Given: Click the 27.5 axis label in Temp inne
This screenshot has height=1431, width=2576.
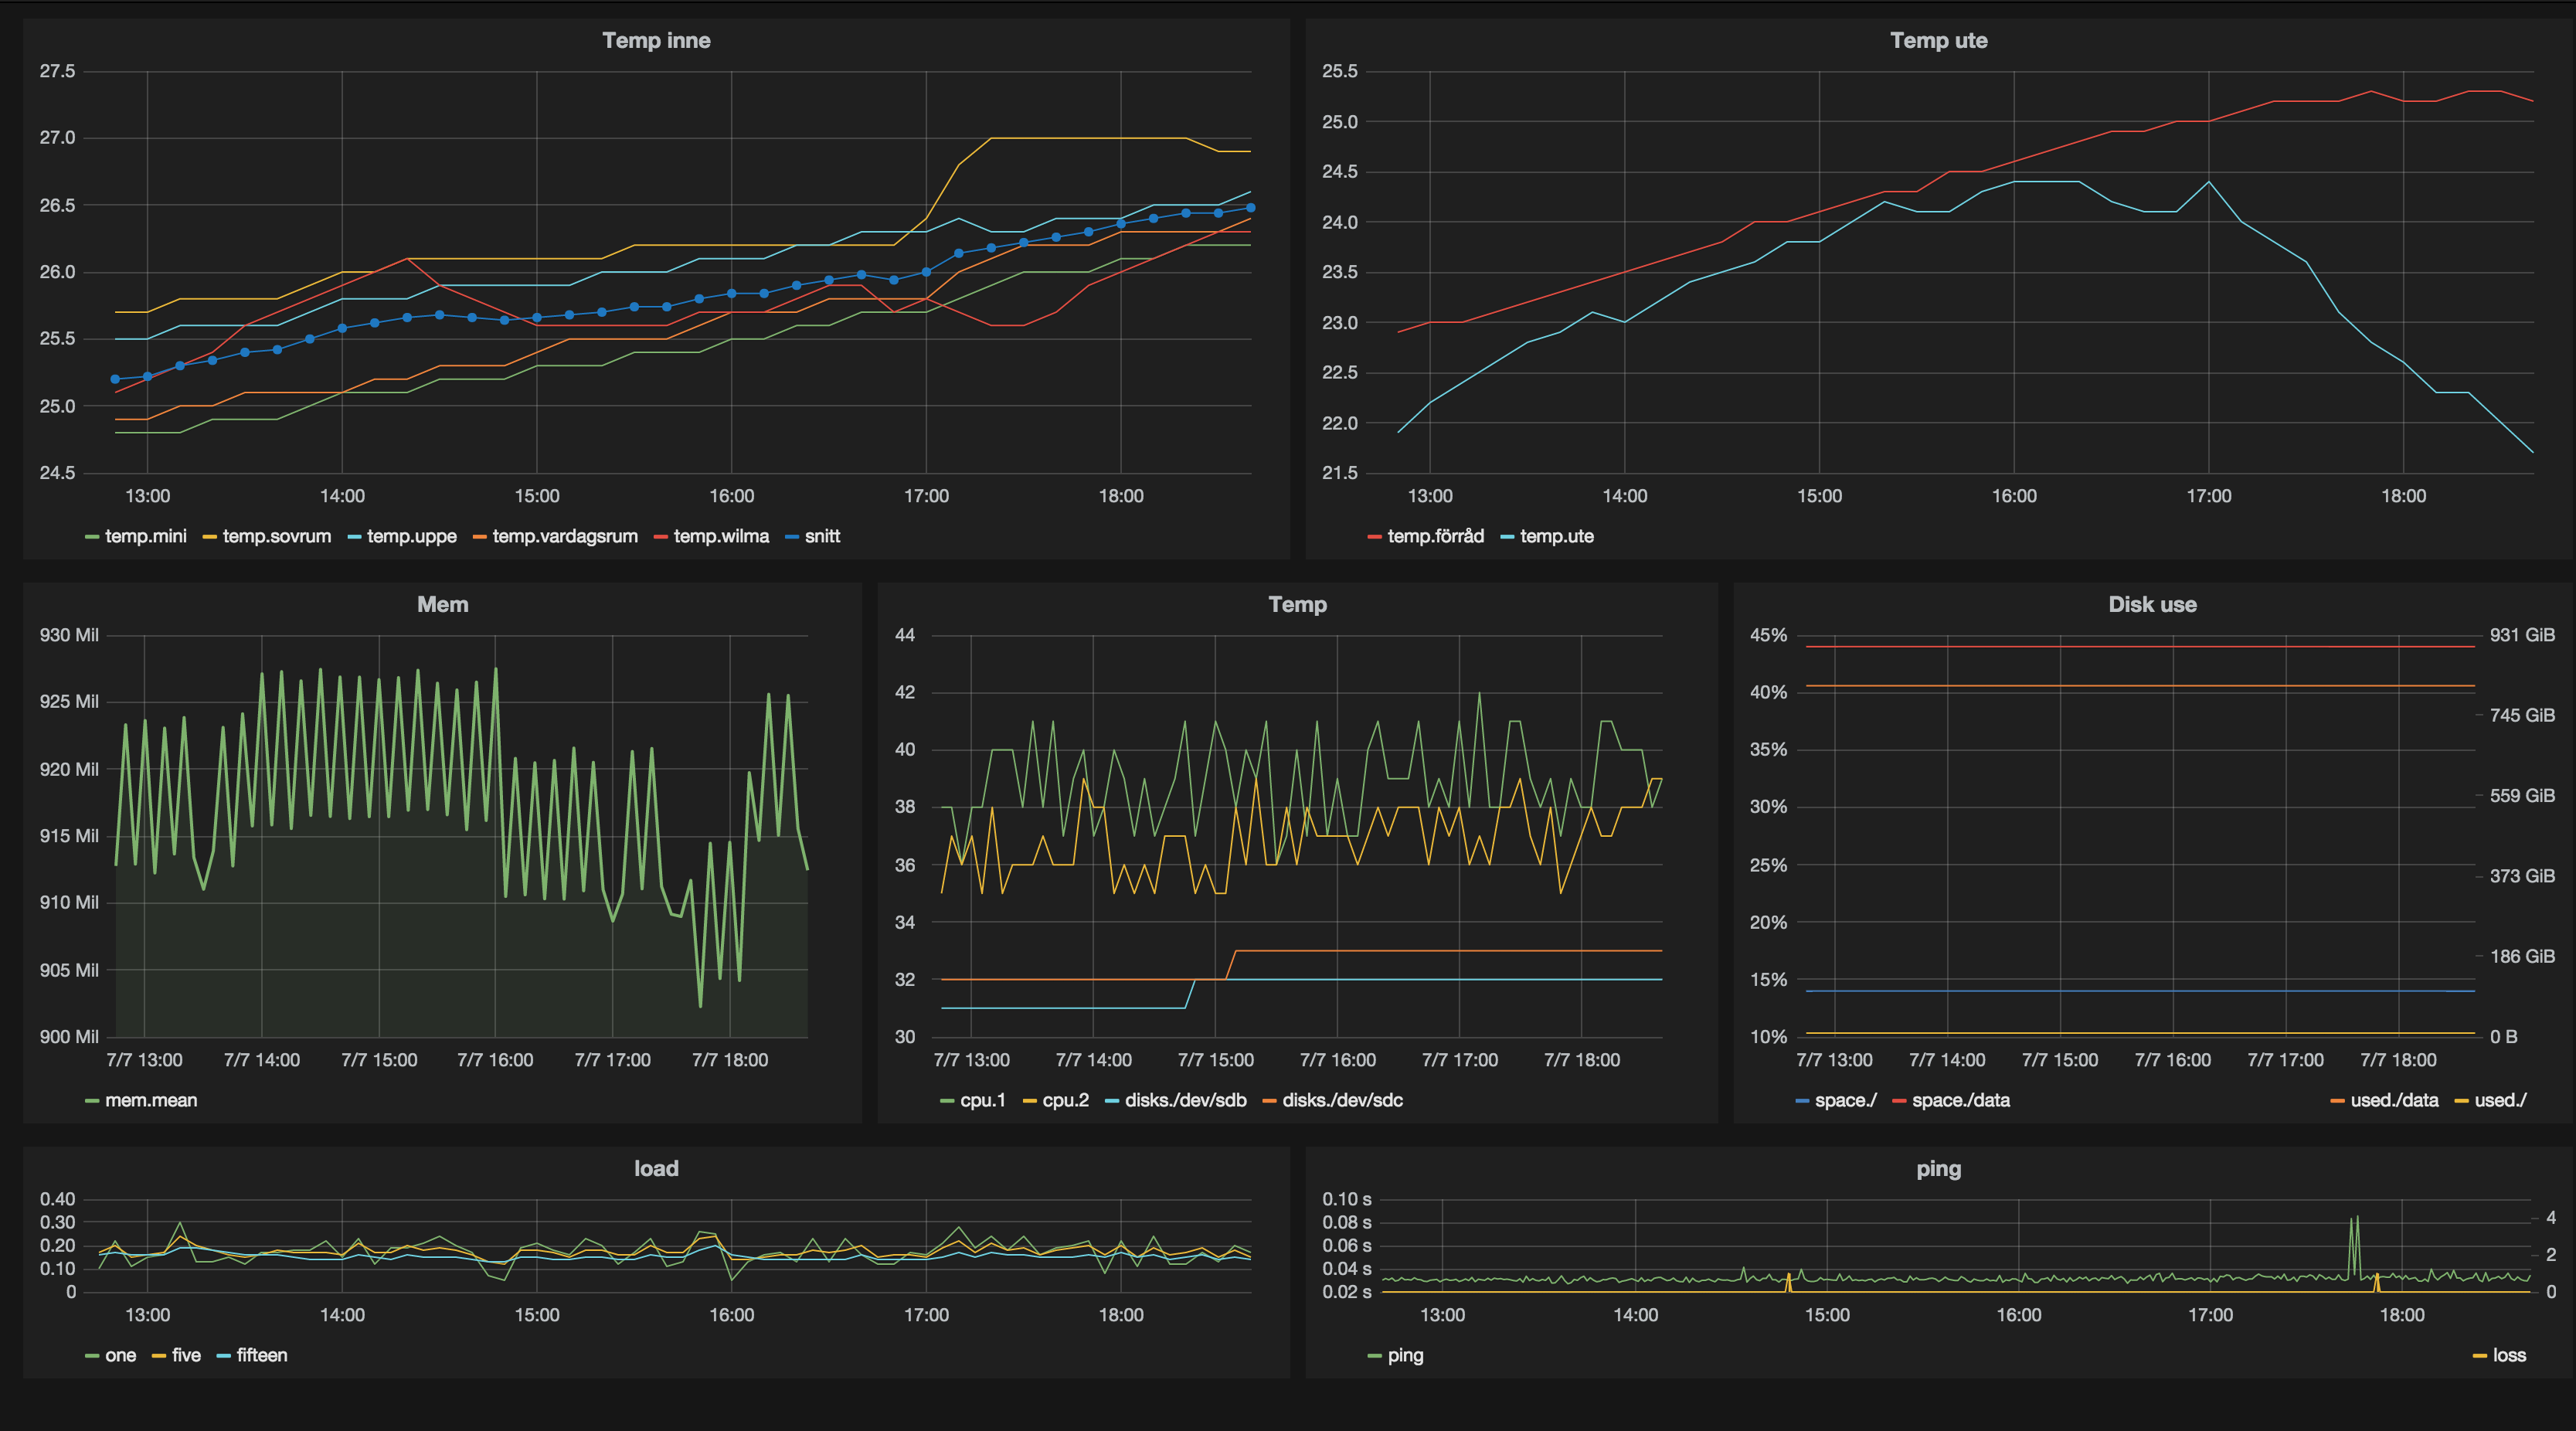Looking at the screenshot, I should tap(57, 71).
